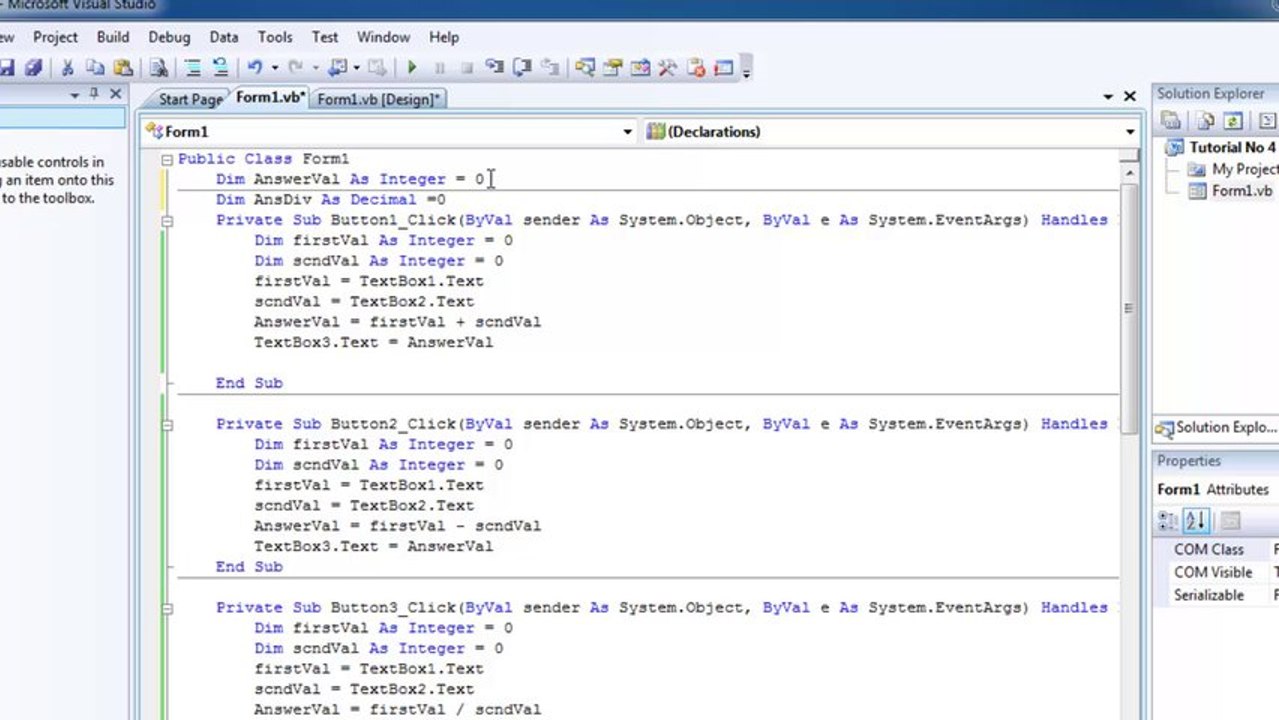Click the Step Over debug icon

tap(521, 68)
